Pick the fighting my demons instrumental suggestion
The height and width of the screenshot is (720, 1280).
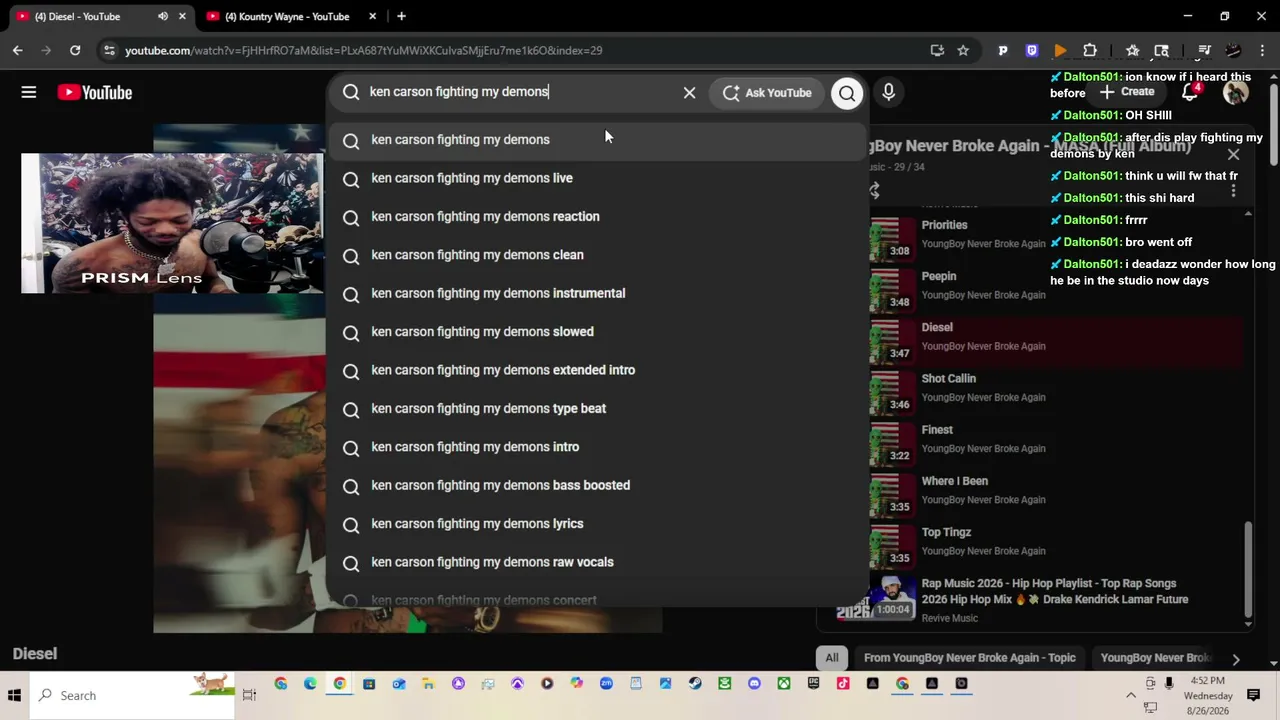[x=597, y=294]
